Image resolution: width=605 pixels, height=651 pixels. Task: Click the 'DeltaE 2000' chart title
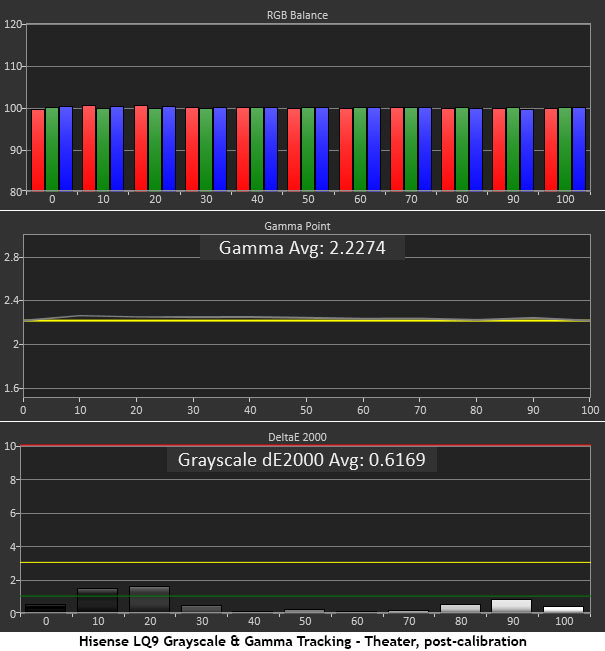pos(297,437)
